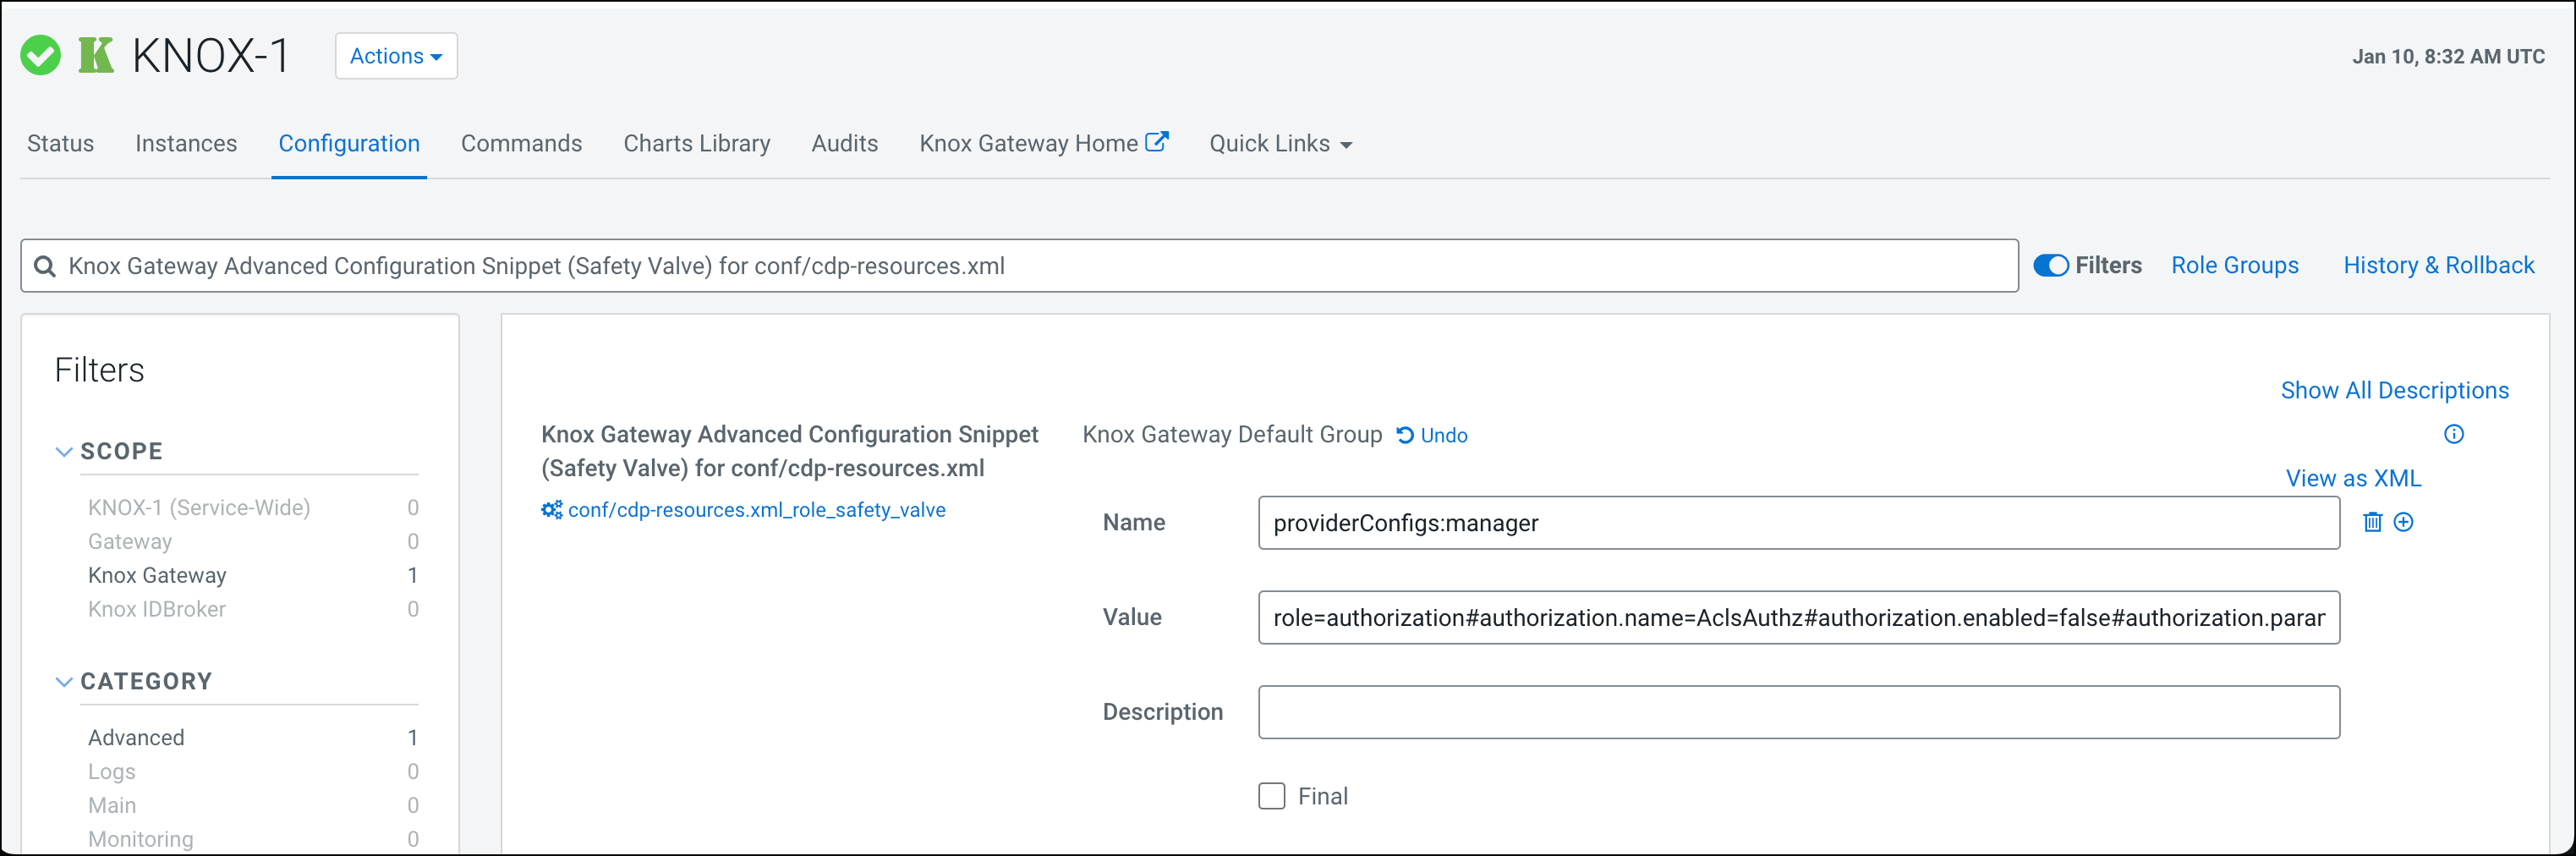Screen dimensions: 2576x856
Task: Collapse the CATEGORY filter section
Action: (64, 682)
